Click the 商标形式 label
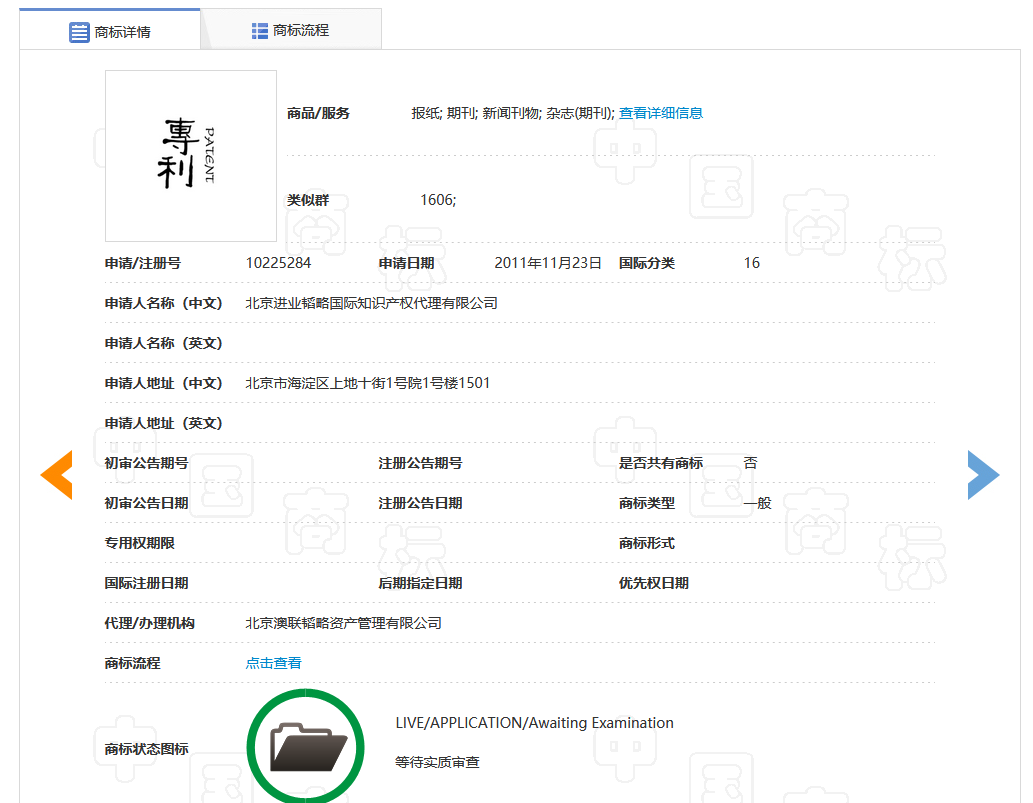1033x803 pixels. [647, 543]
